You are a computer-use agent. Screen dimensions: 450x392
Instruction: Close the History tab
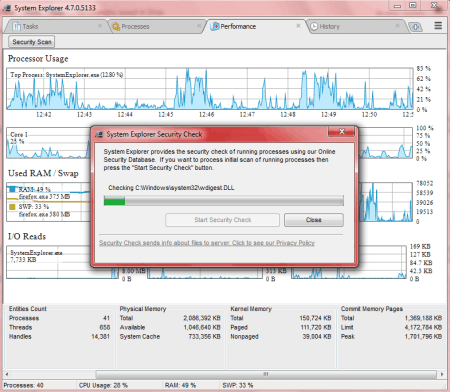click(x=397, y=26)
